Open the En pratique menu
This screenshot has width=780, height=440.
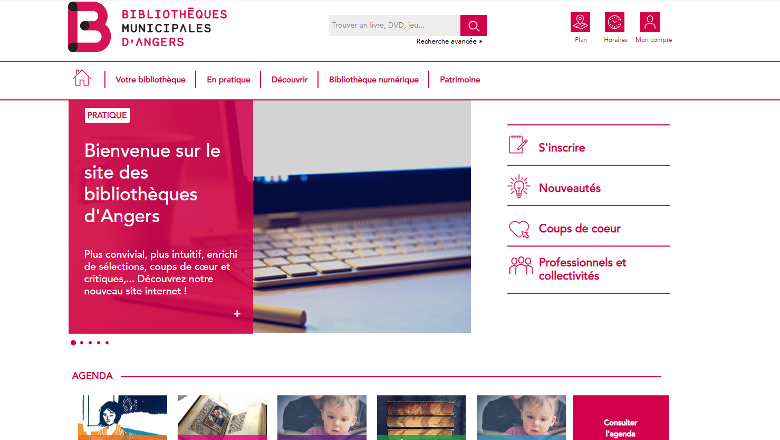click(x=228, y=80)
